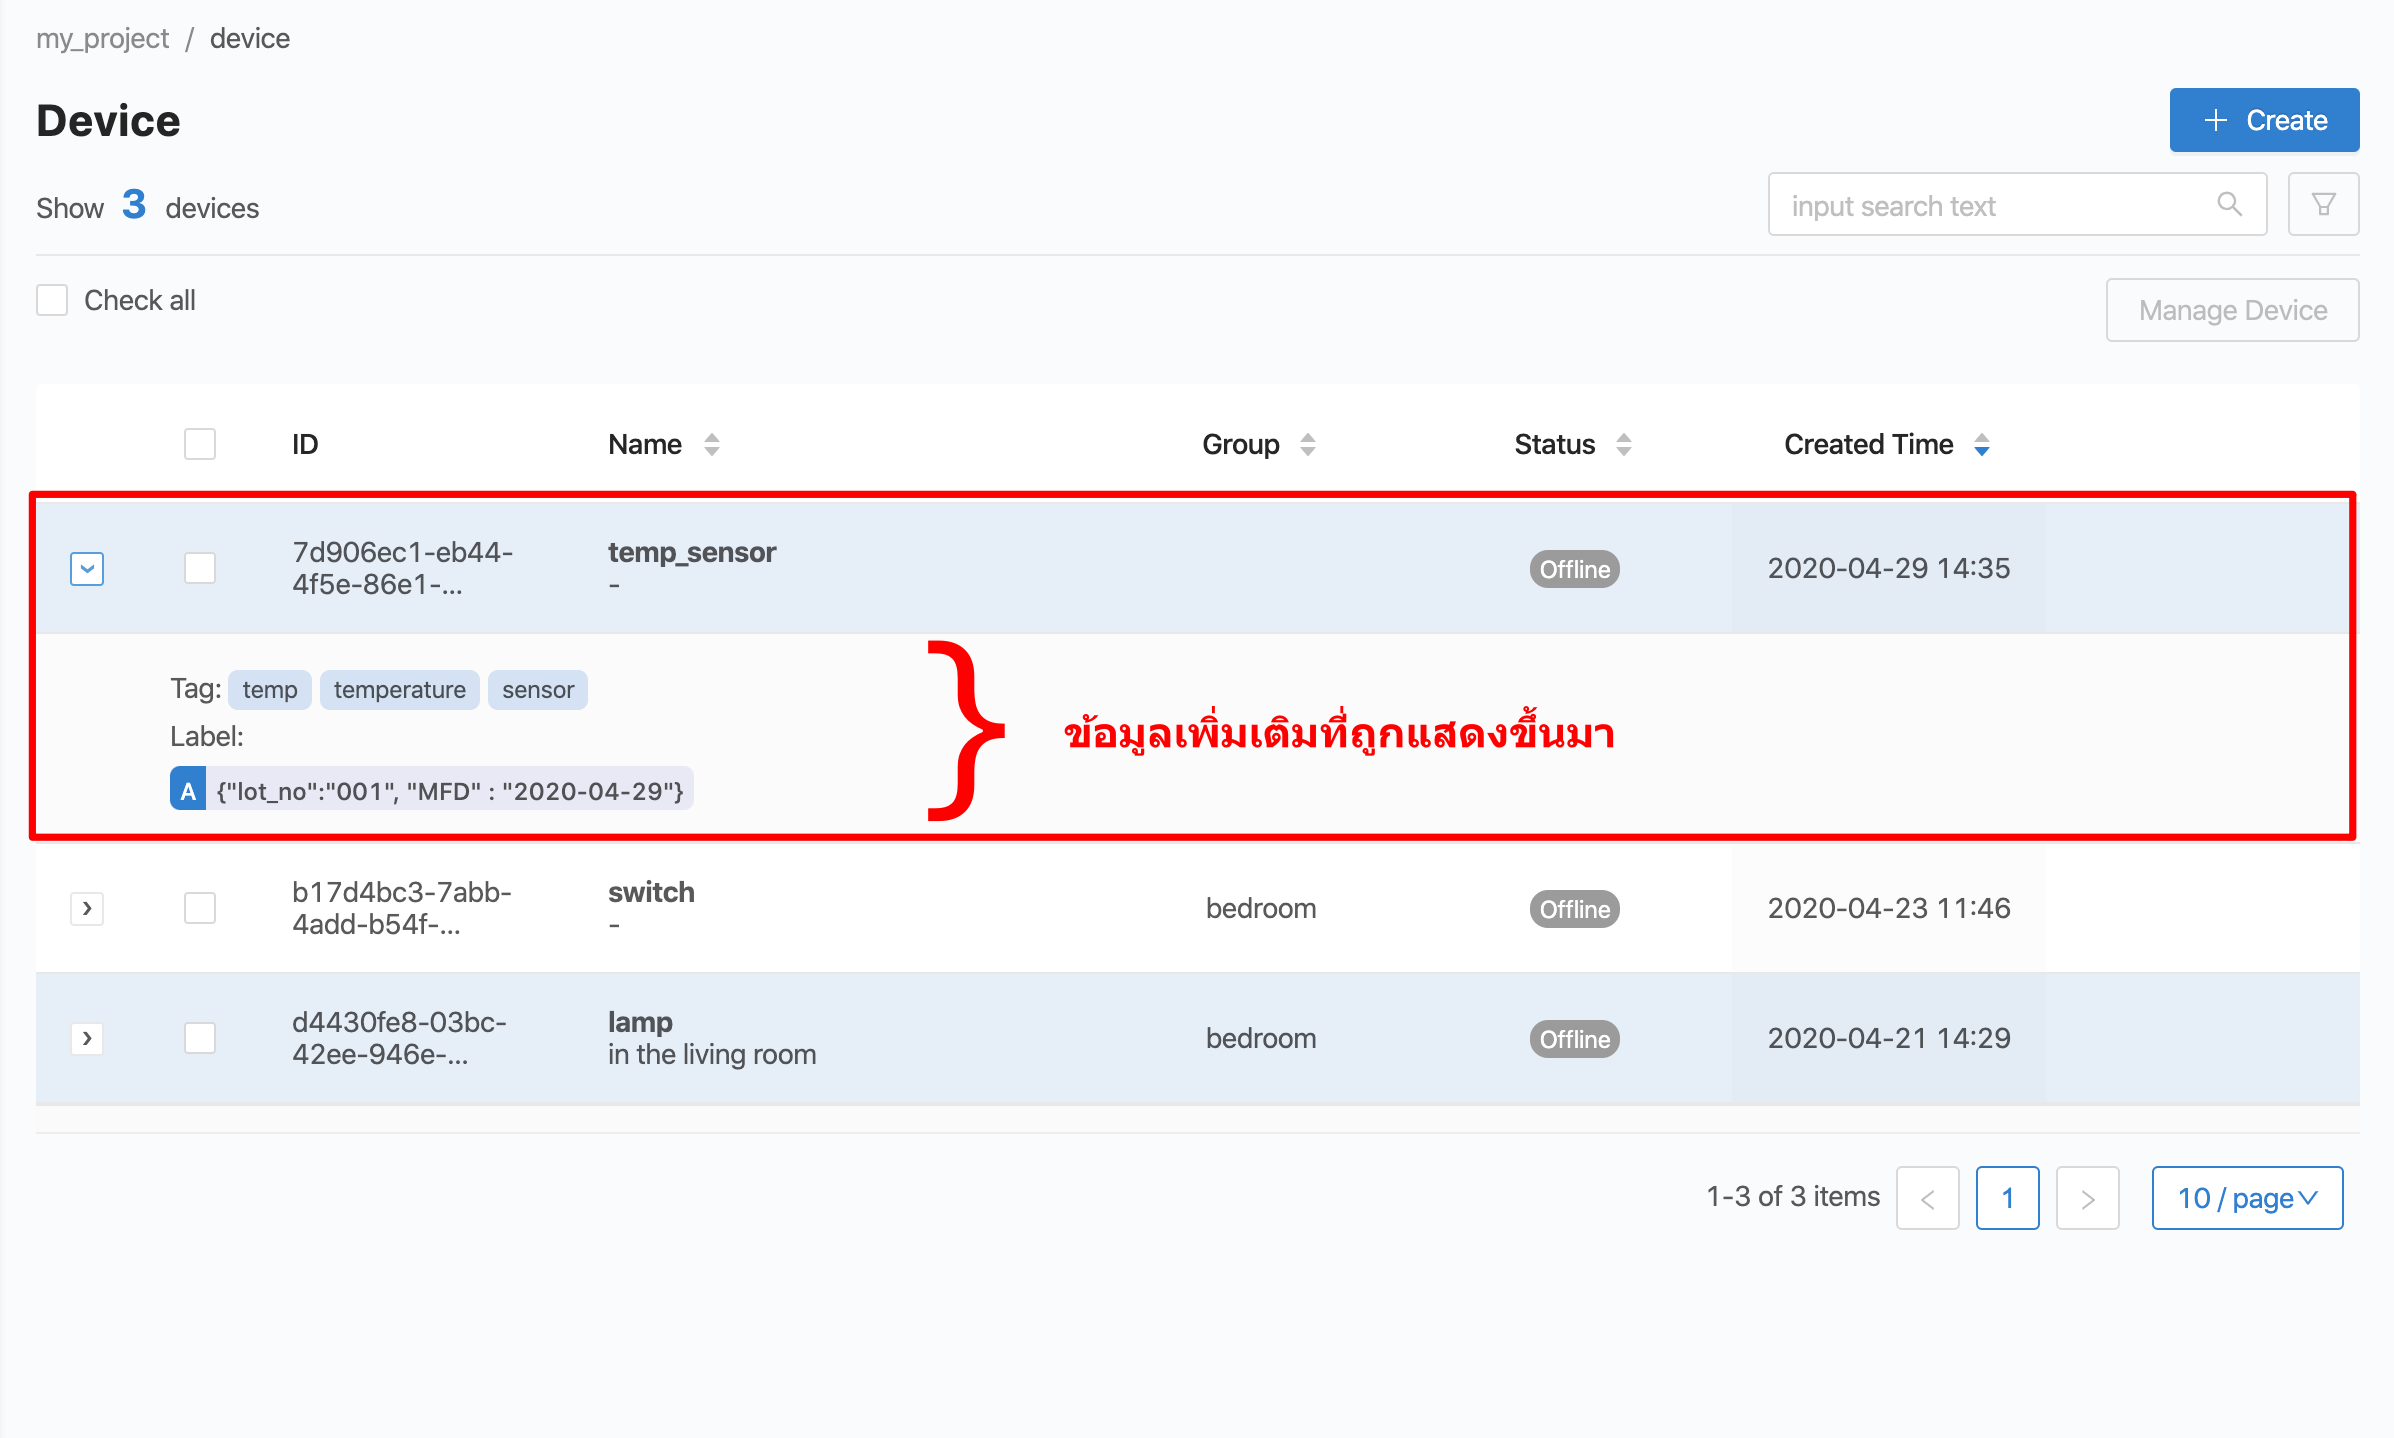Select the switch device checkbox

coord(200,908)
